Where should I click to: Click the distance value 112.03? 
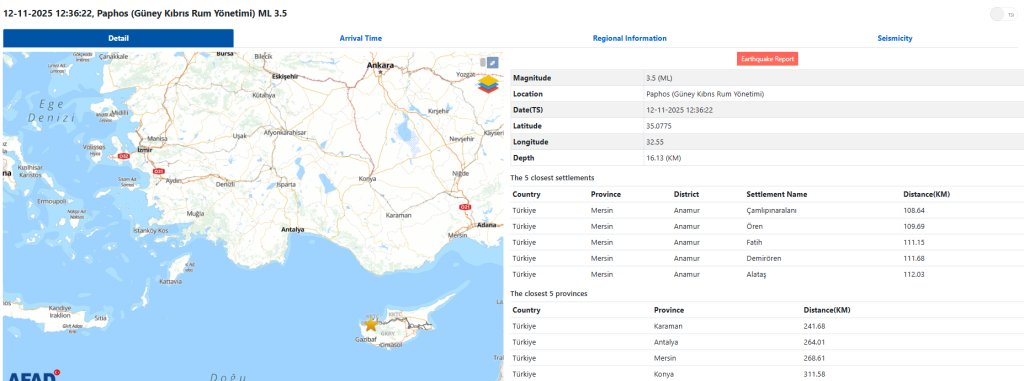coord(914,274)
